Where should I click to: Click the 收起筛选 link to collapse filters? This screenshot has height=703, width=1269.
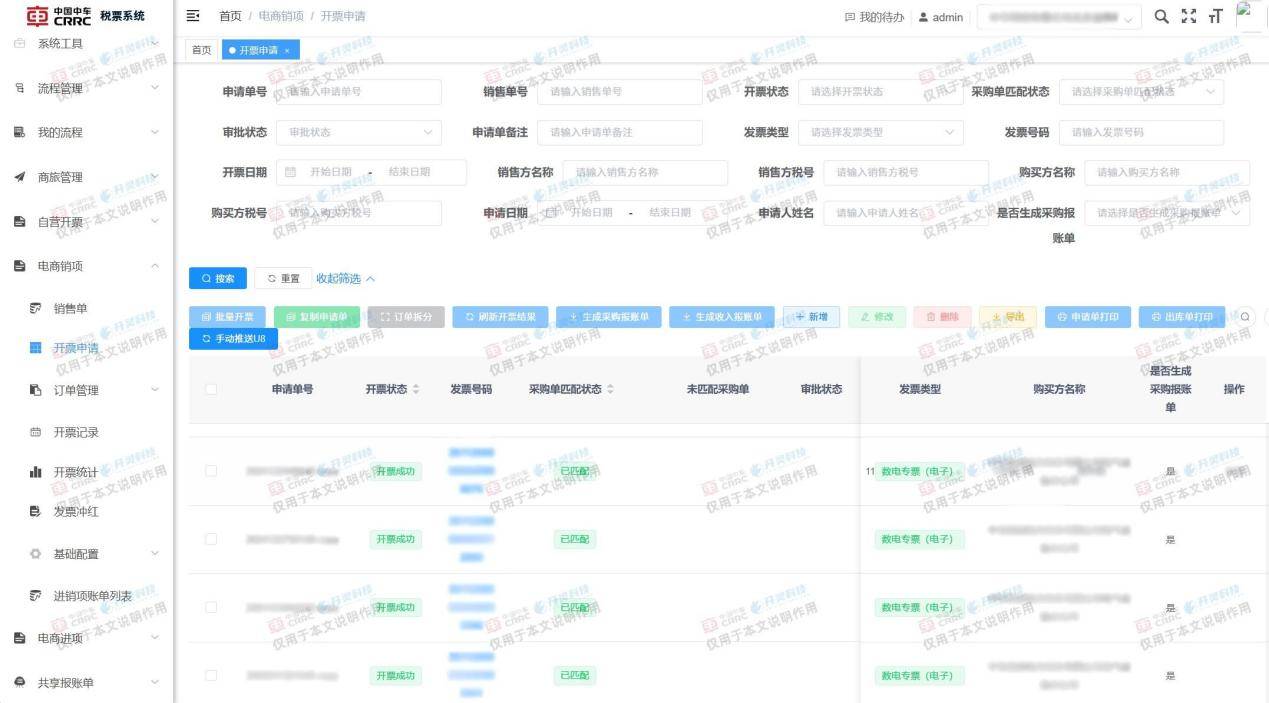click(345, 279)
